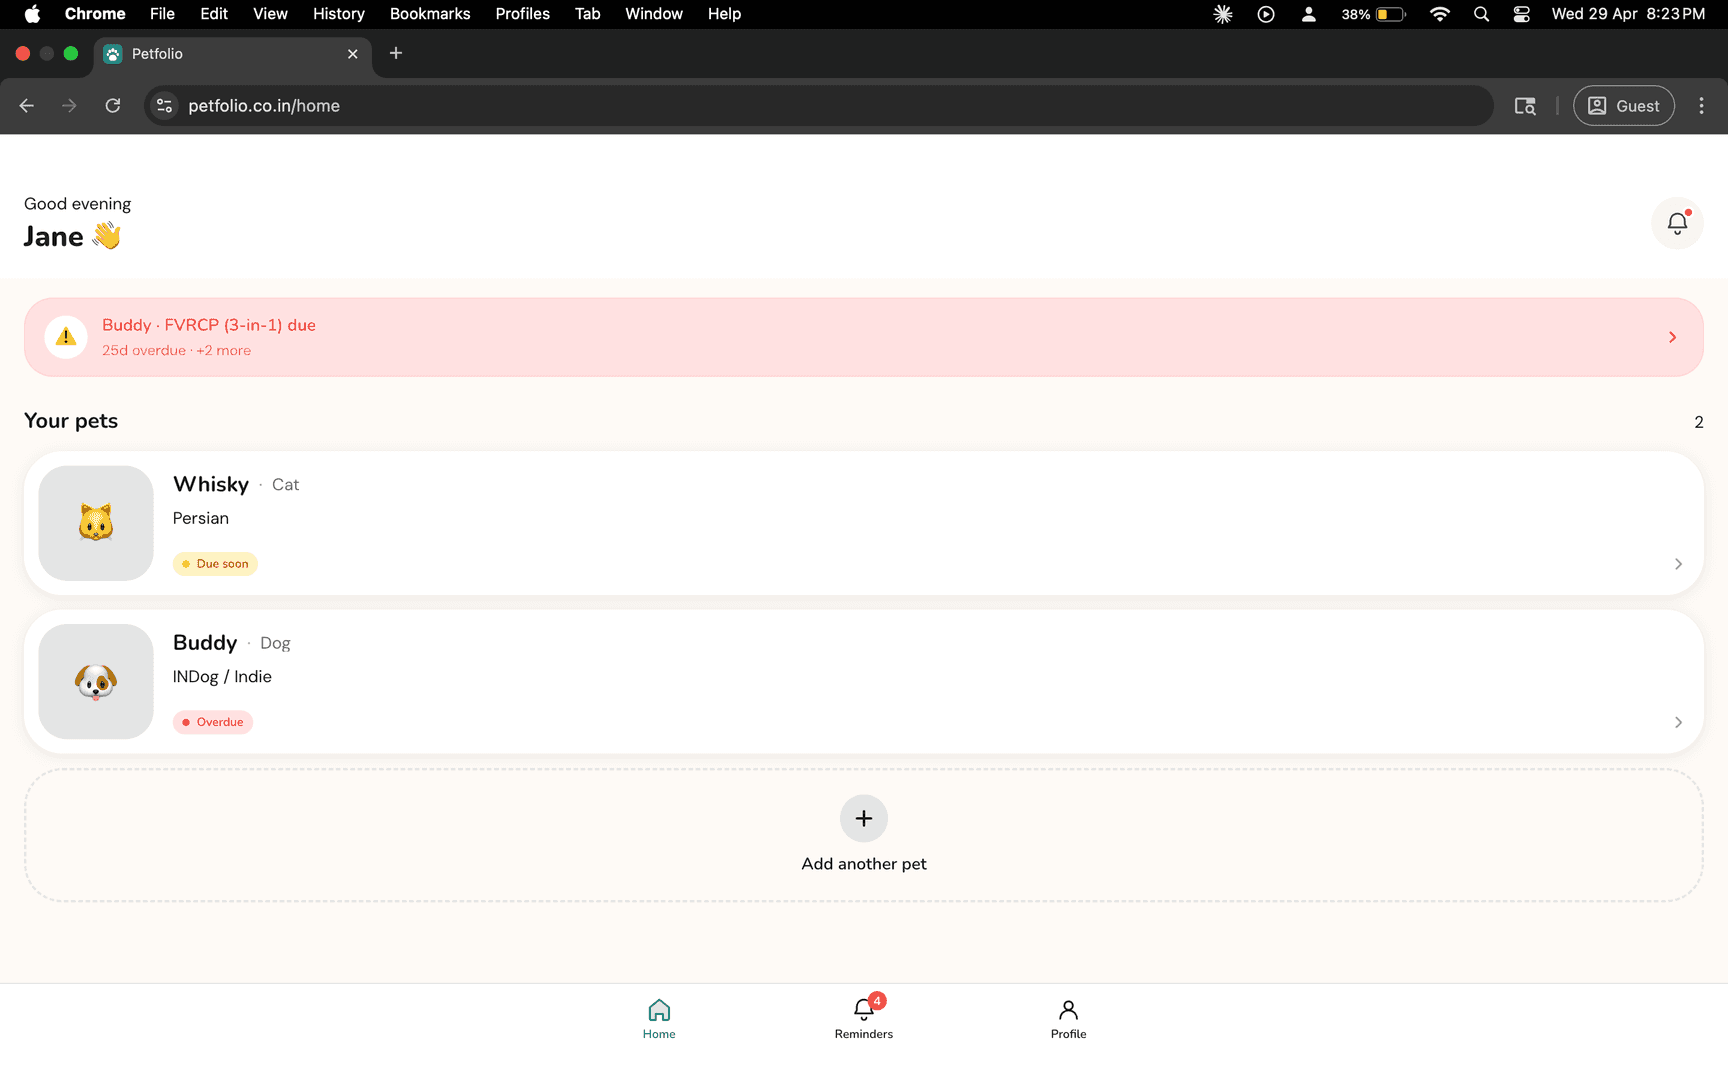
Task: Click Whisky's cat avatar thumbnail
Action: [96, 523]
